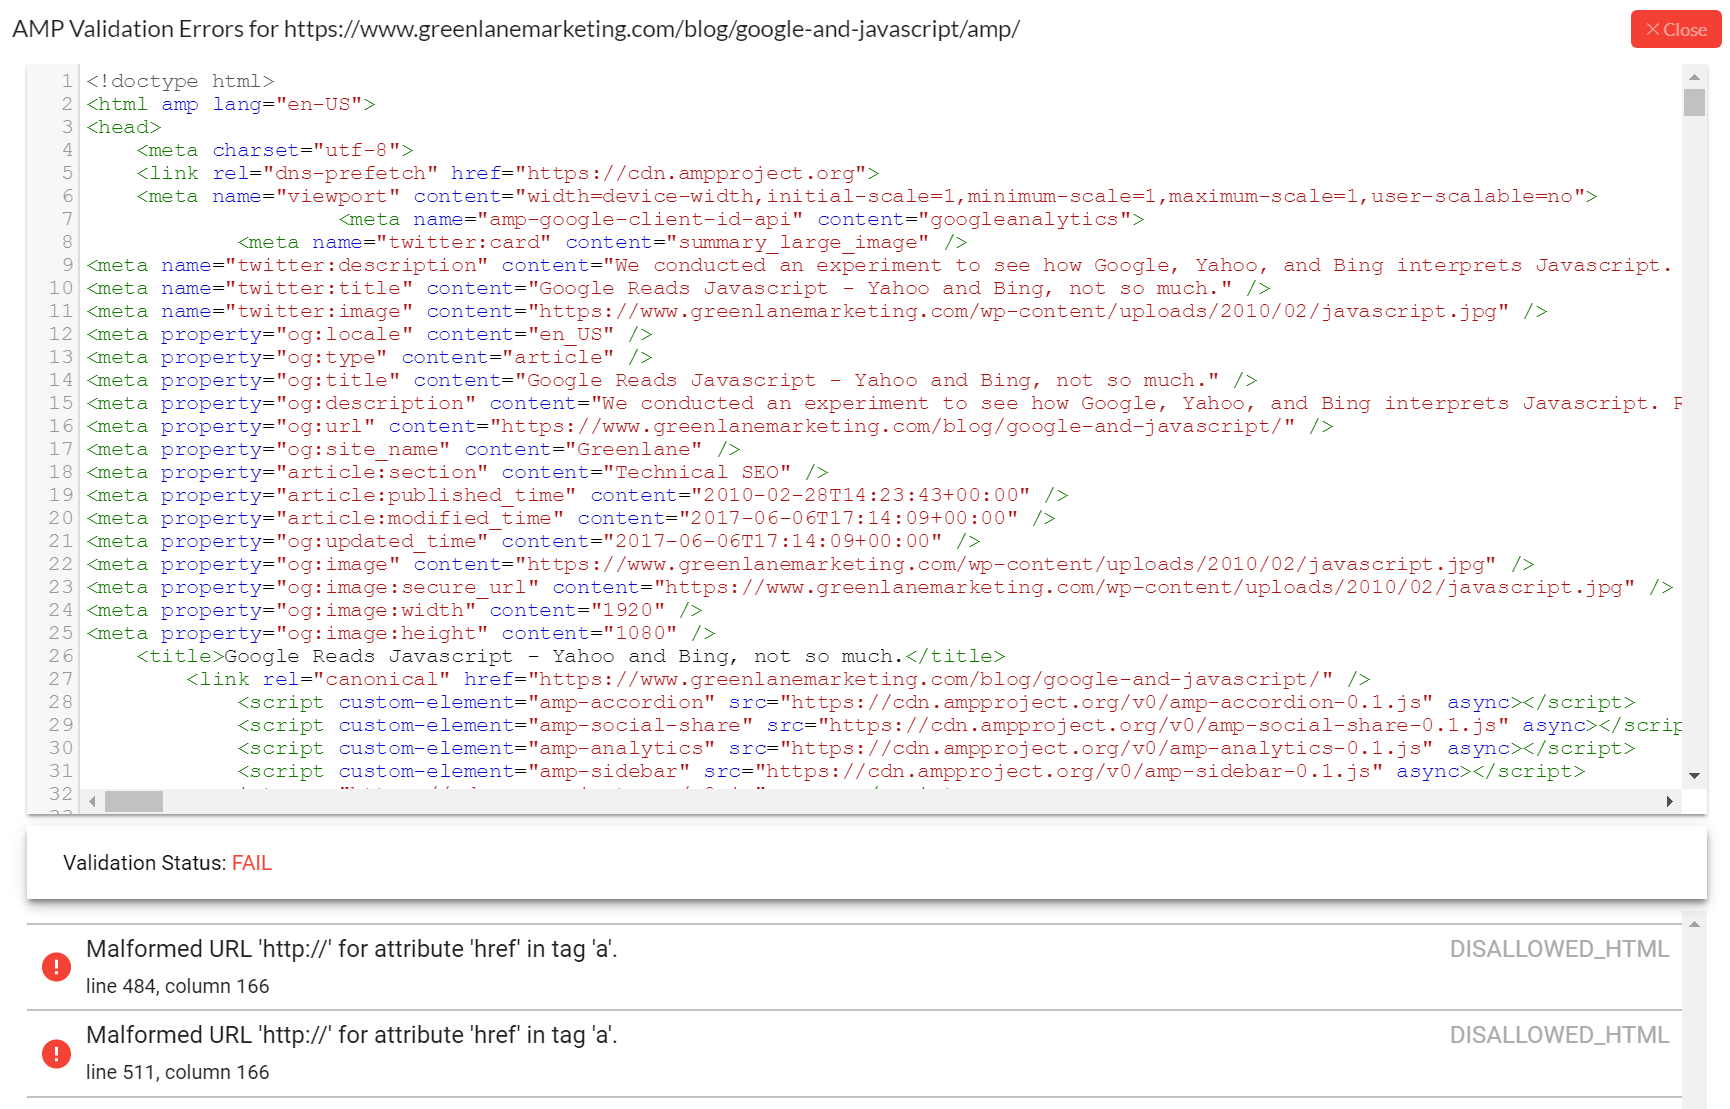The image size is (1730, 1109).
Task: Click the 'Validation Status:' label
Action: point(145,863)
